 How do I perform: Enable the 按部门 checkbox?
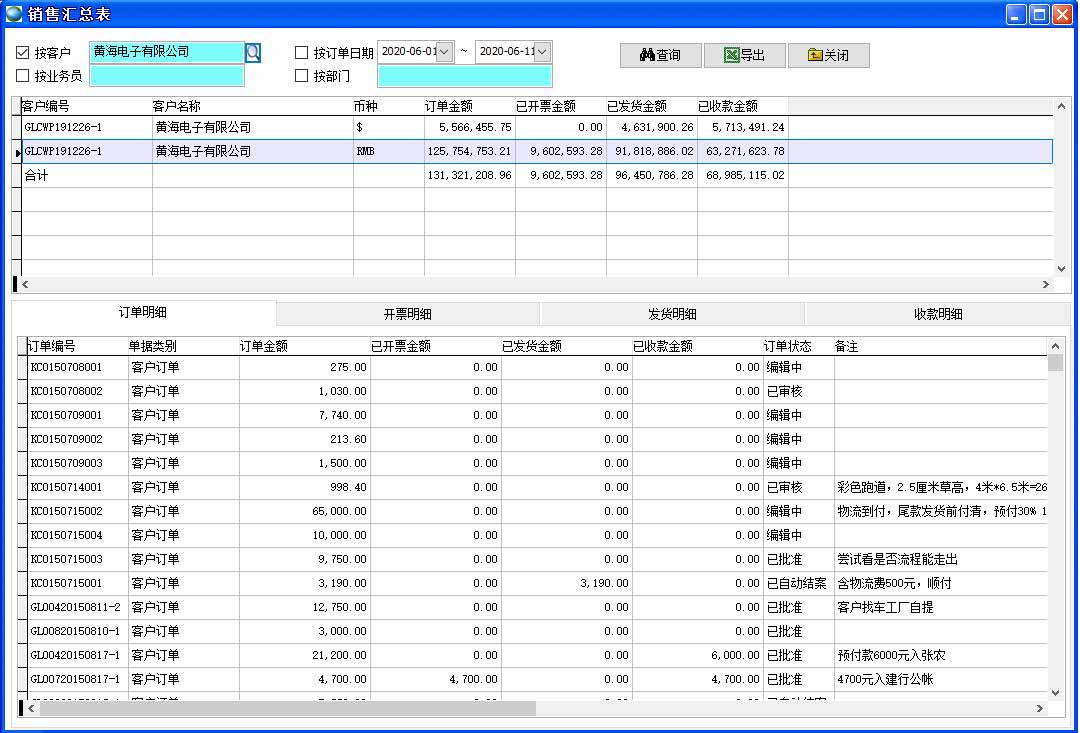click(x=302, y=76)
